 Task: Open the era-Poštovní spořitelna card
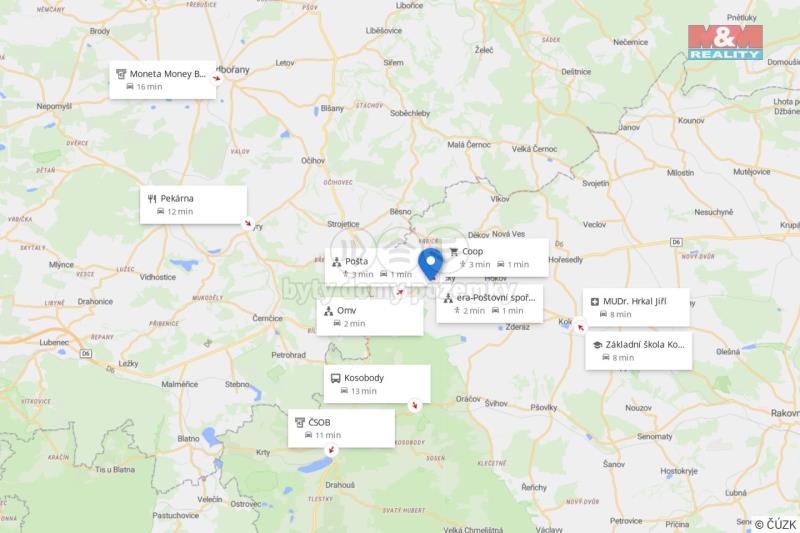pyautogui.click(x=490, y=303)
